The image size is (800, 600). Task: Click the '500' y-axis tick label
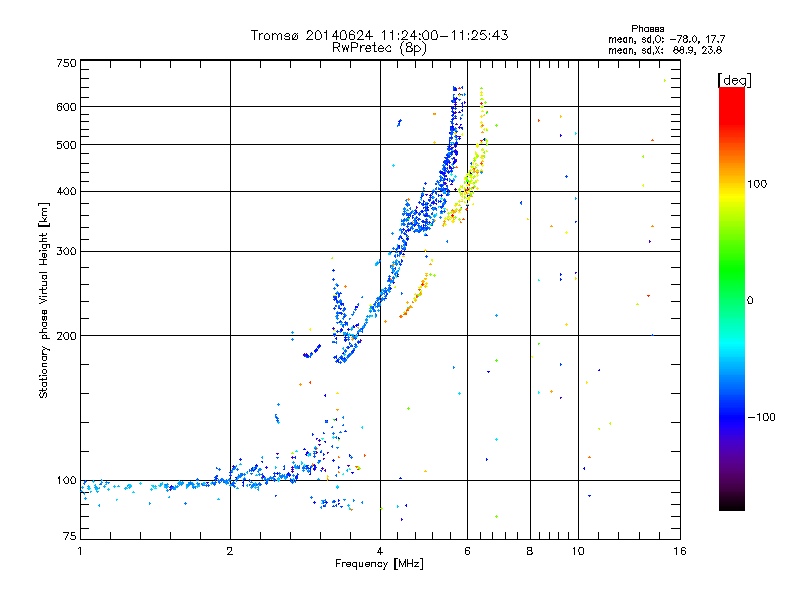[x=66, y=145]
